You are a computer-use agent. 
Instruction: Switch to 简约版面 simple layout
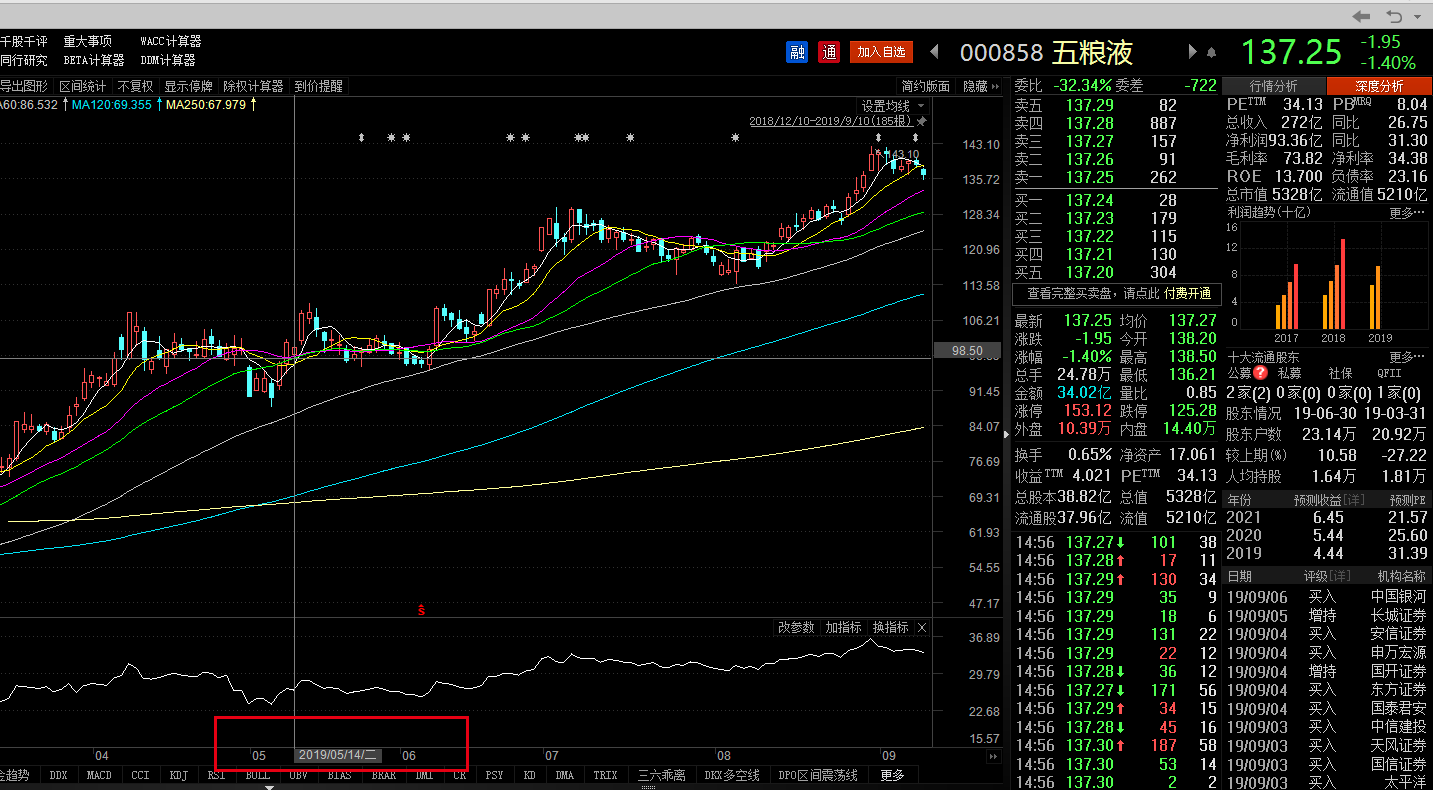[x=925, y=87]
